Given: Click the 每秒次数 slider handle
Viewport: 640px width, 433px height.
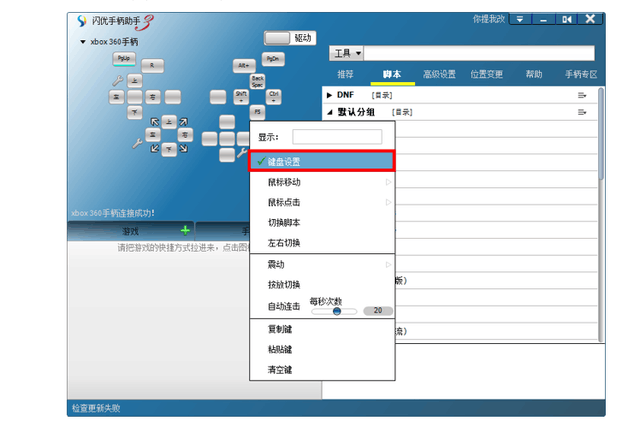Looking at the screenshot, I should [x=337, y=311].
